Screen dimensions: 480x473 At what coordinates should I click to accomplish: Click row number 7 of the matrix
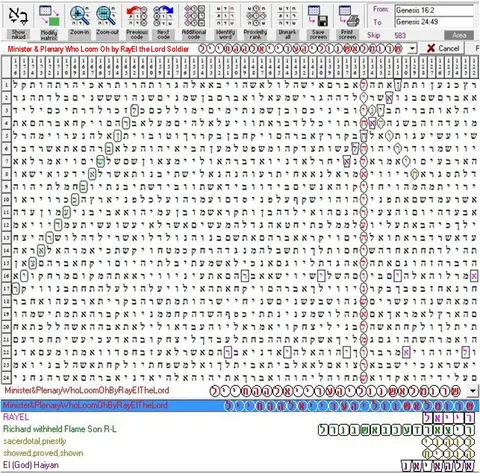click(x=6, y=161)
